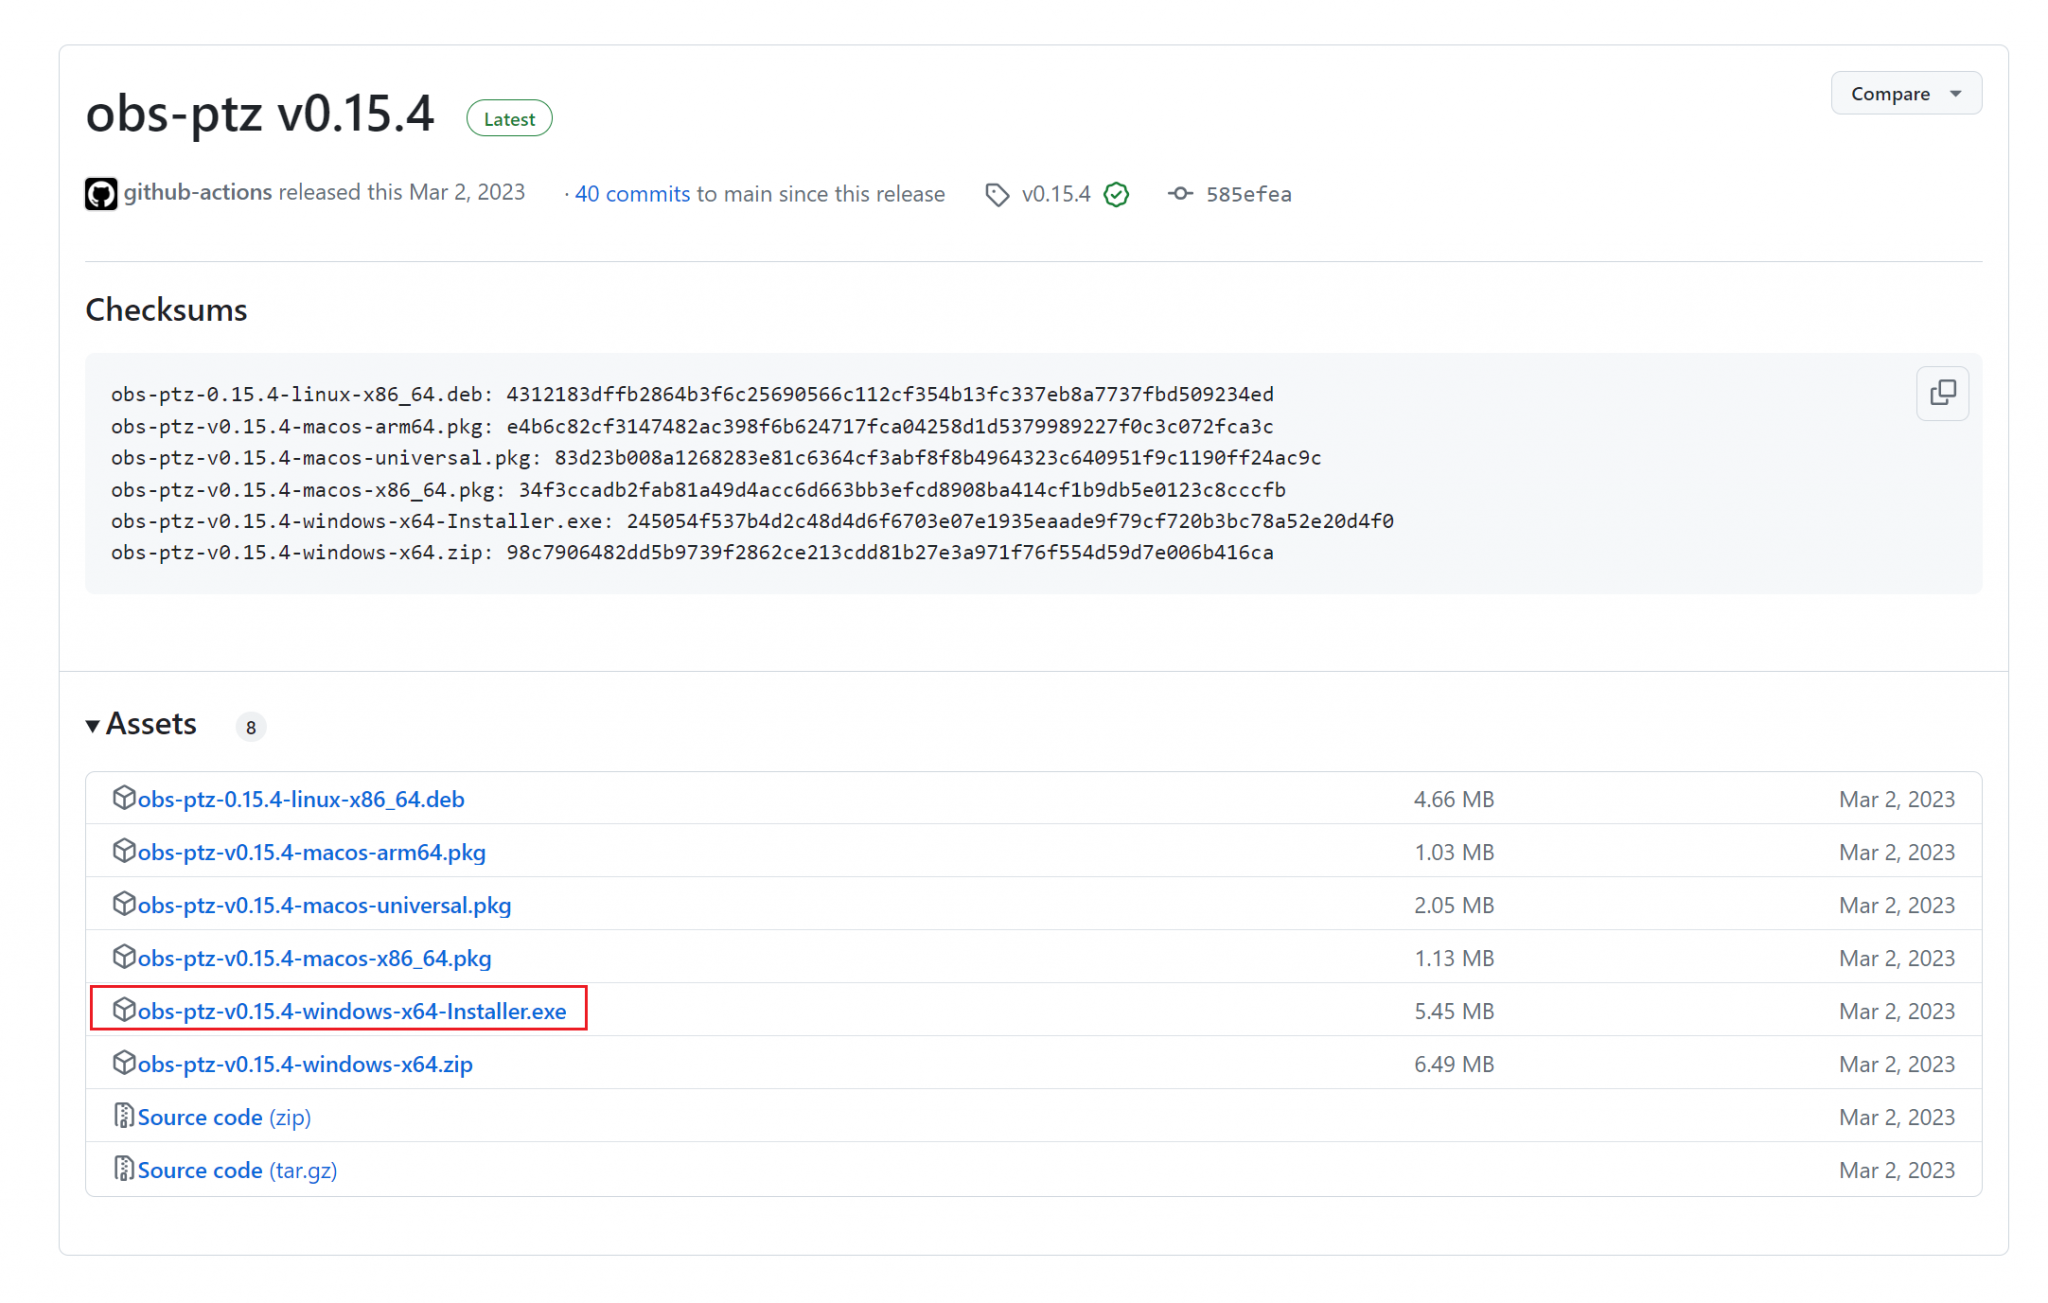Download obs-ptz-v0.15.4-macos-x86_64.pkg
2048x1303 pixels.
[x=314, y=957]
